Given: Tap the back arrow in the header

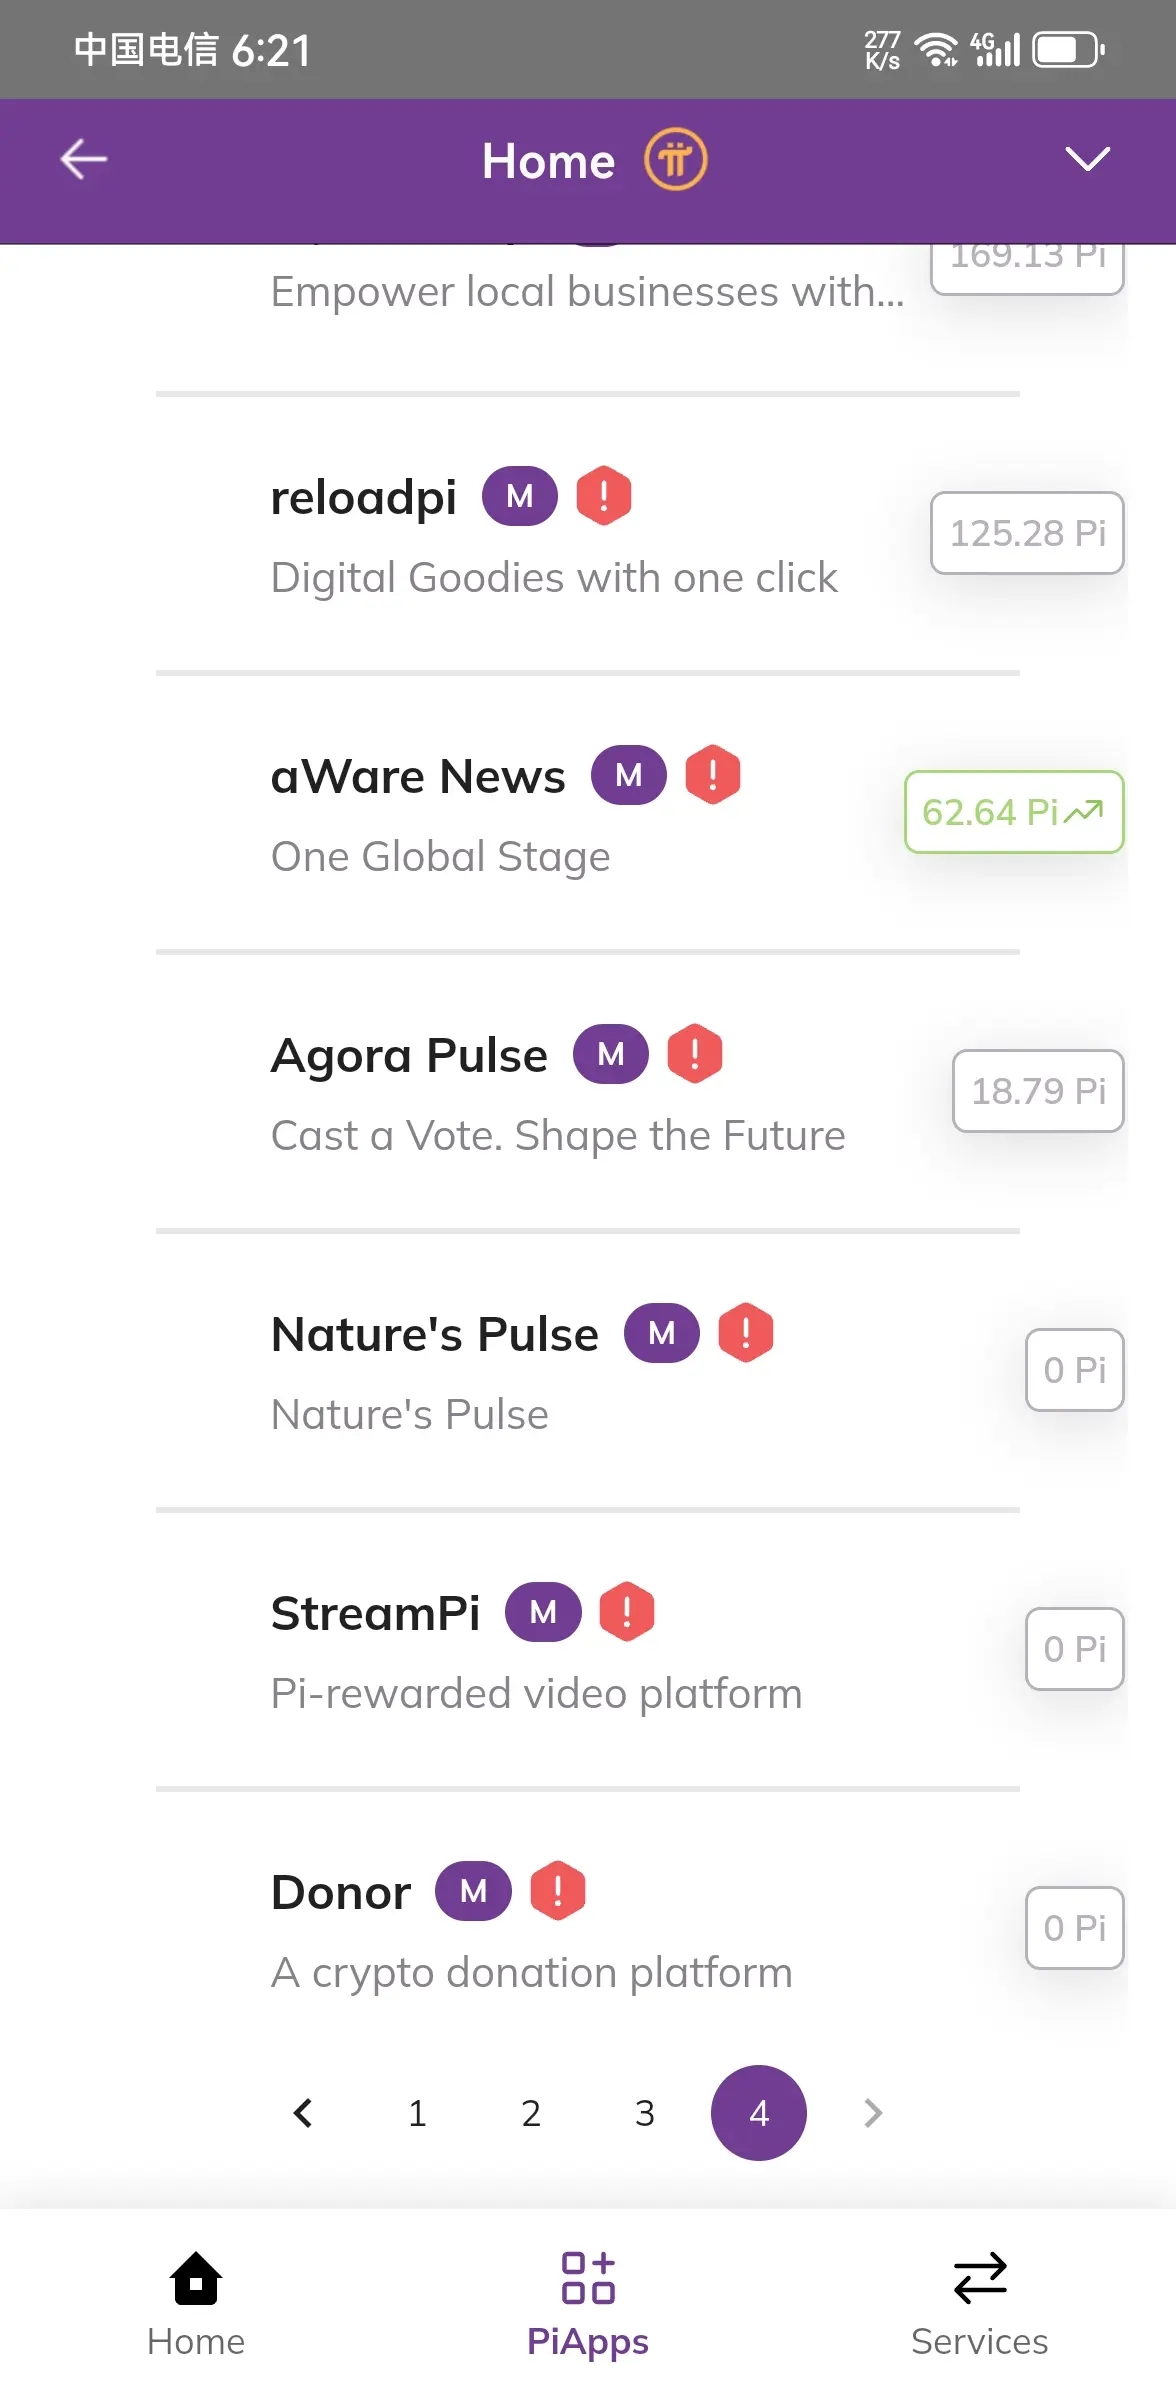Looking at the screenshot, I should click(x=84, y=160).
